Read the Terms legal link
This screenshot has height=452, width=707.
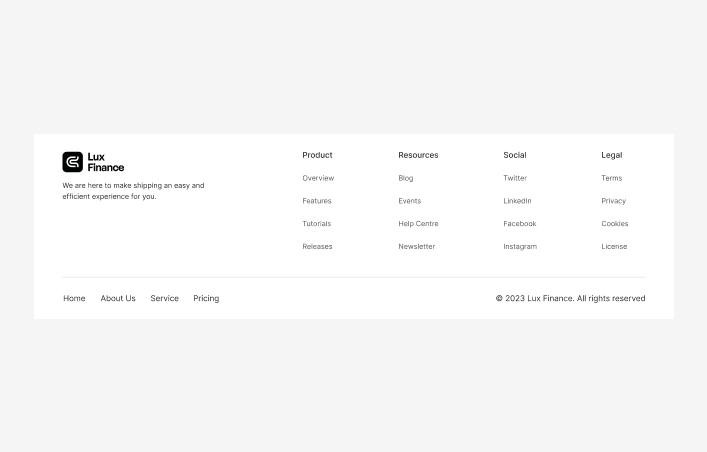coord(611,178)
